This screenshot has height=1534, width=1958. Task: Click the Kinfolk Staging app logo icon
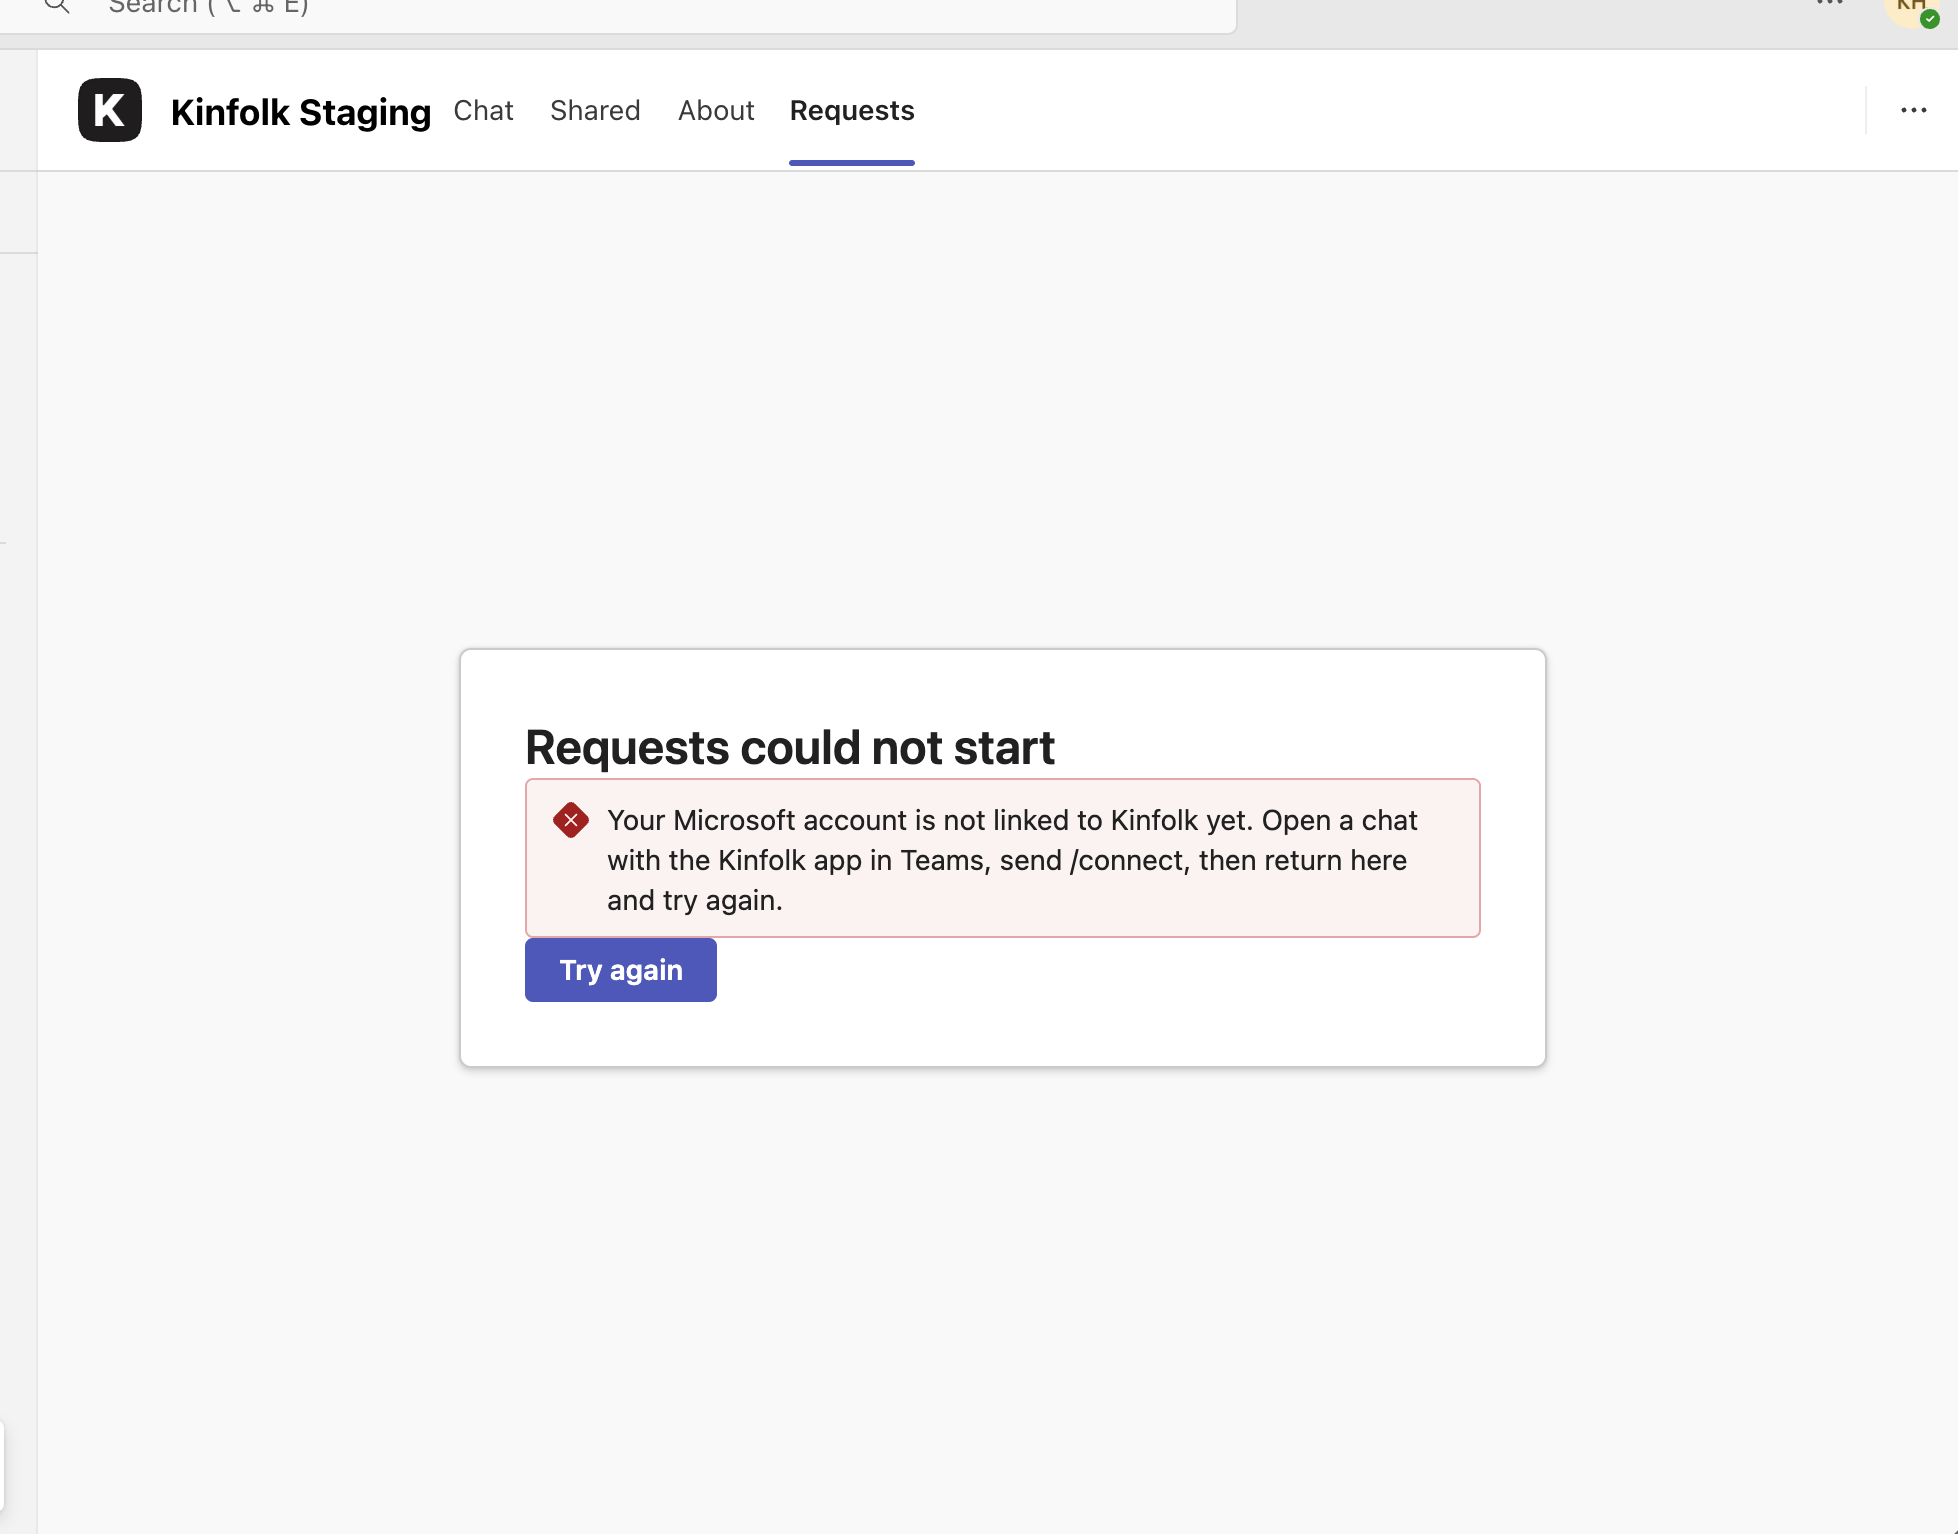(x=110, y=110)
